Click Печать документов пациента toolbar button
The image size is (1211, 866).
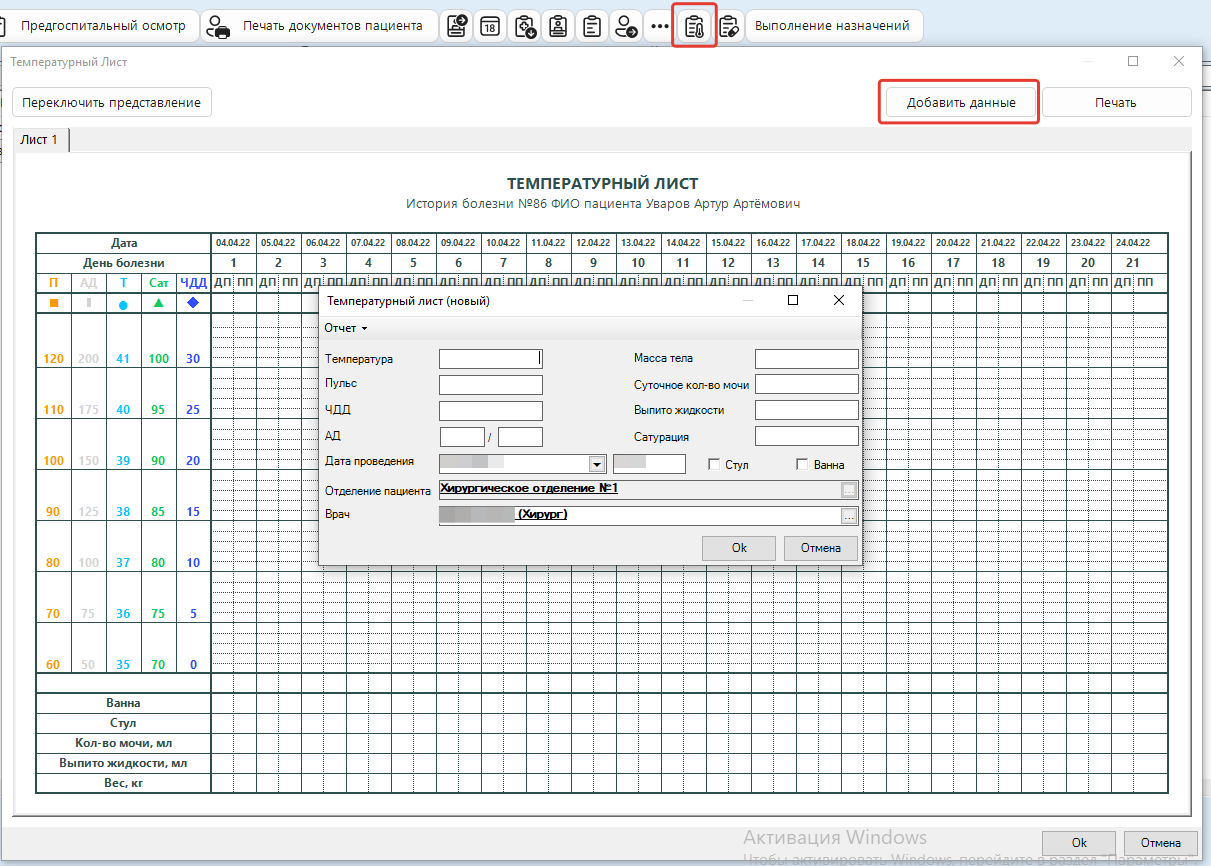(x=319, y=26)
